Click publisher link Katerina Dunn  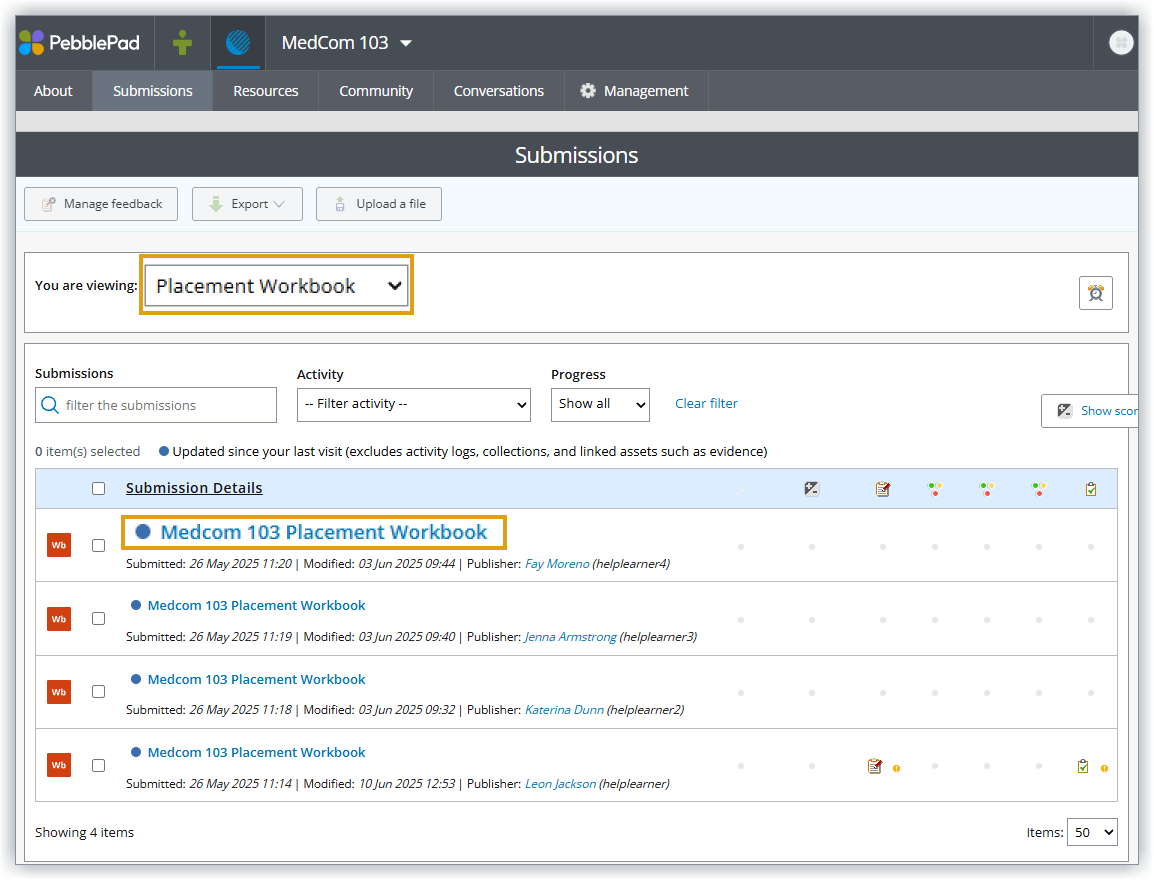coord(564,710)
